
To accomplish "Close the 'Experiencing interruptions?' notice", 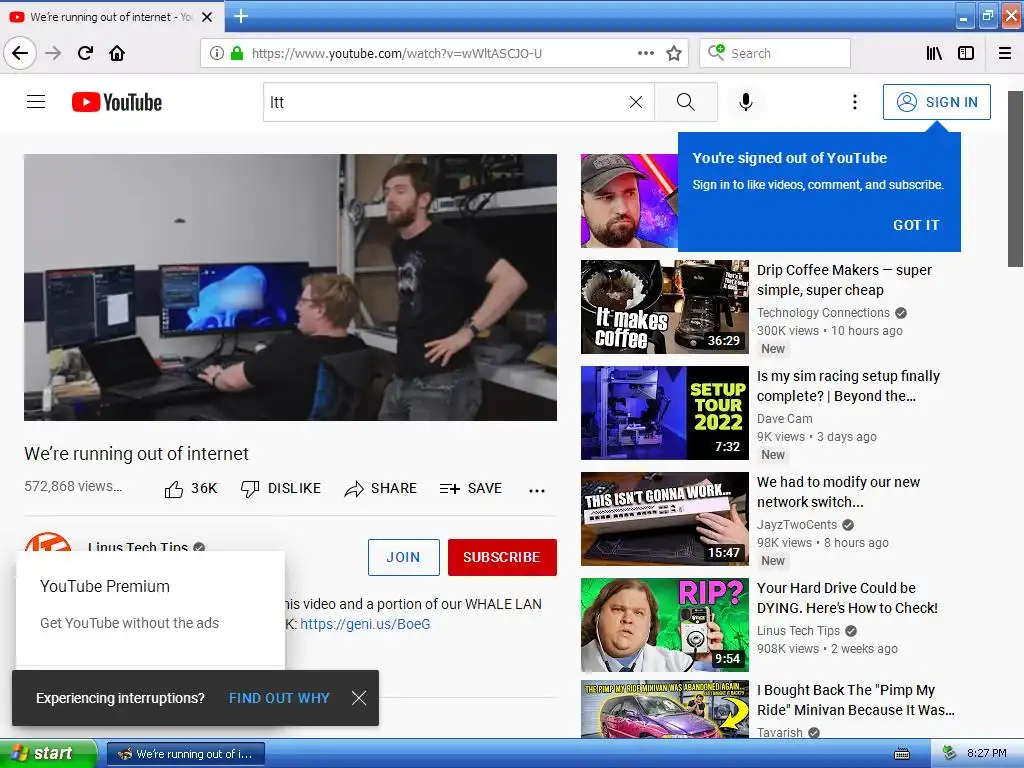I will [x=359, y=698].
